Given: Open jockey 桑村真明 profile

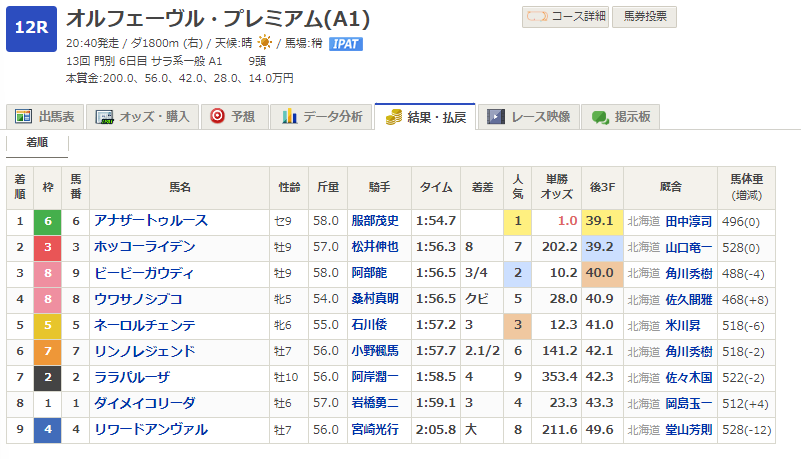Looking at the screenshot, I should pos(375,299).
